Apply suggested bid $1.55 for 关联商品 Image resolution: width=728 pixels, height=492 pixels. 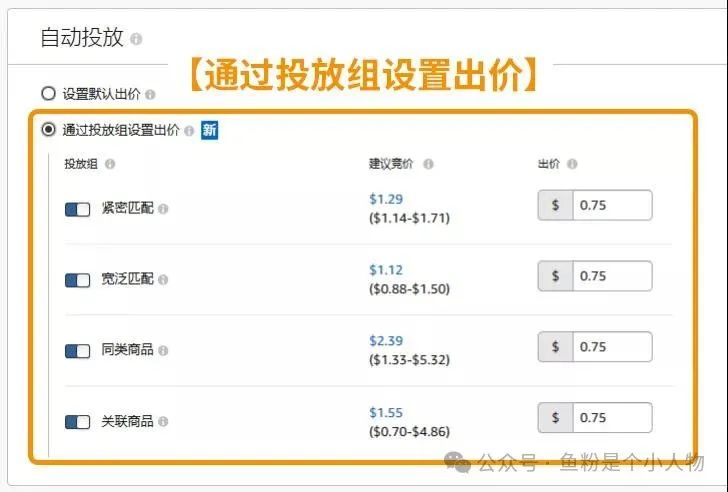click(x=386, y=413)
